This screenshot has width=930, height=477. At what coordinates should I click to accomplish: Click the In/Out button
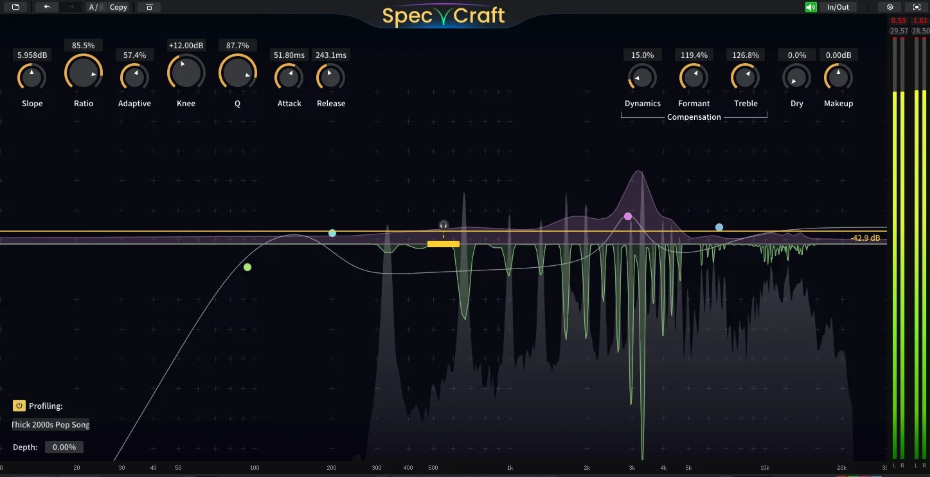point(838,7)
